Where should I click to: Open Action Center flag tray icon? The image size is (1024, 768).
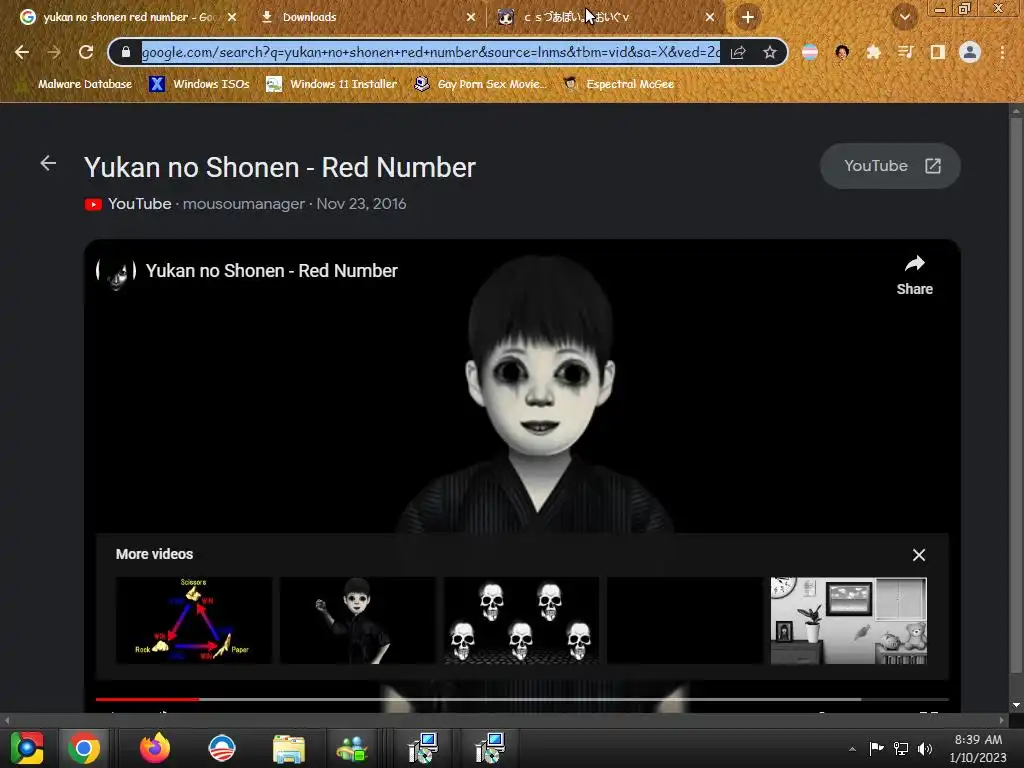(x=876, y=748)
